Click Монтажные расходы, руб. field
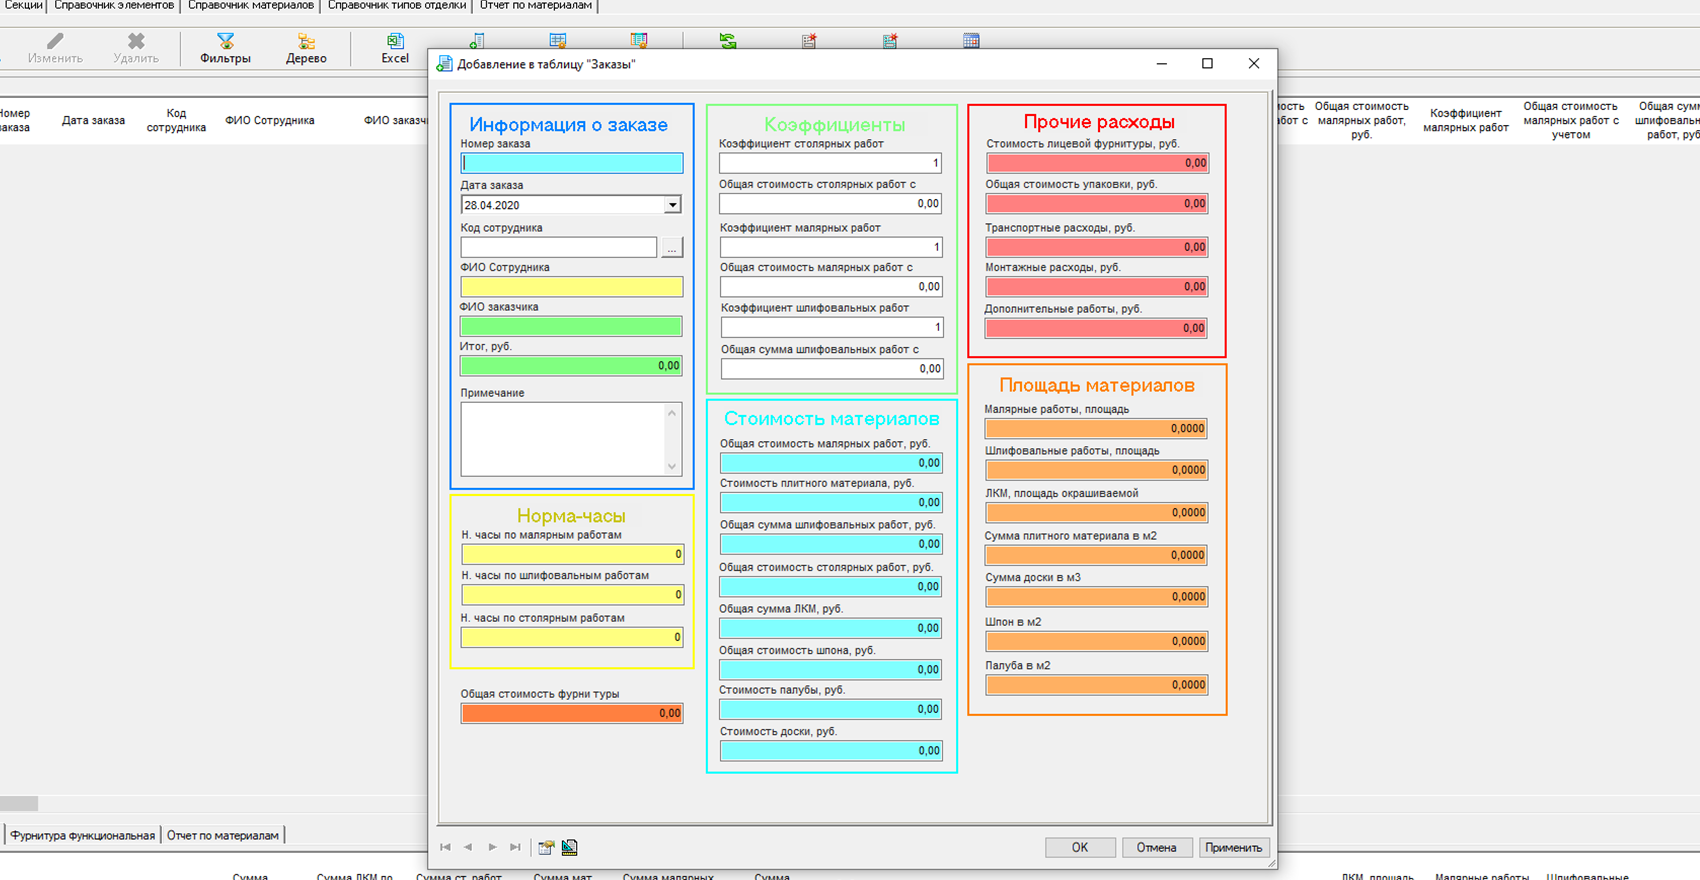Viewport: 1700px width, 880px height. [1097, 287]
